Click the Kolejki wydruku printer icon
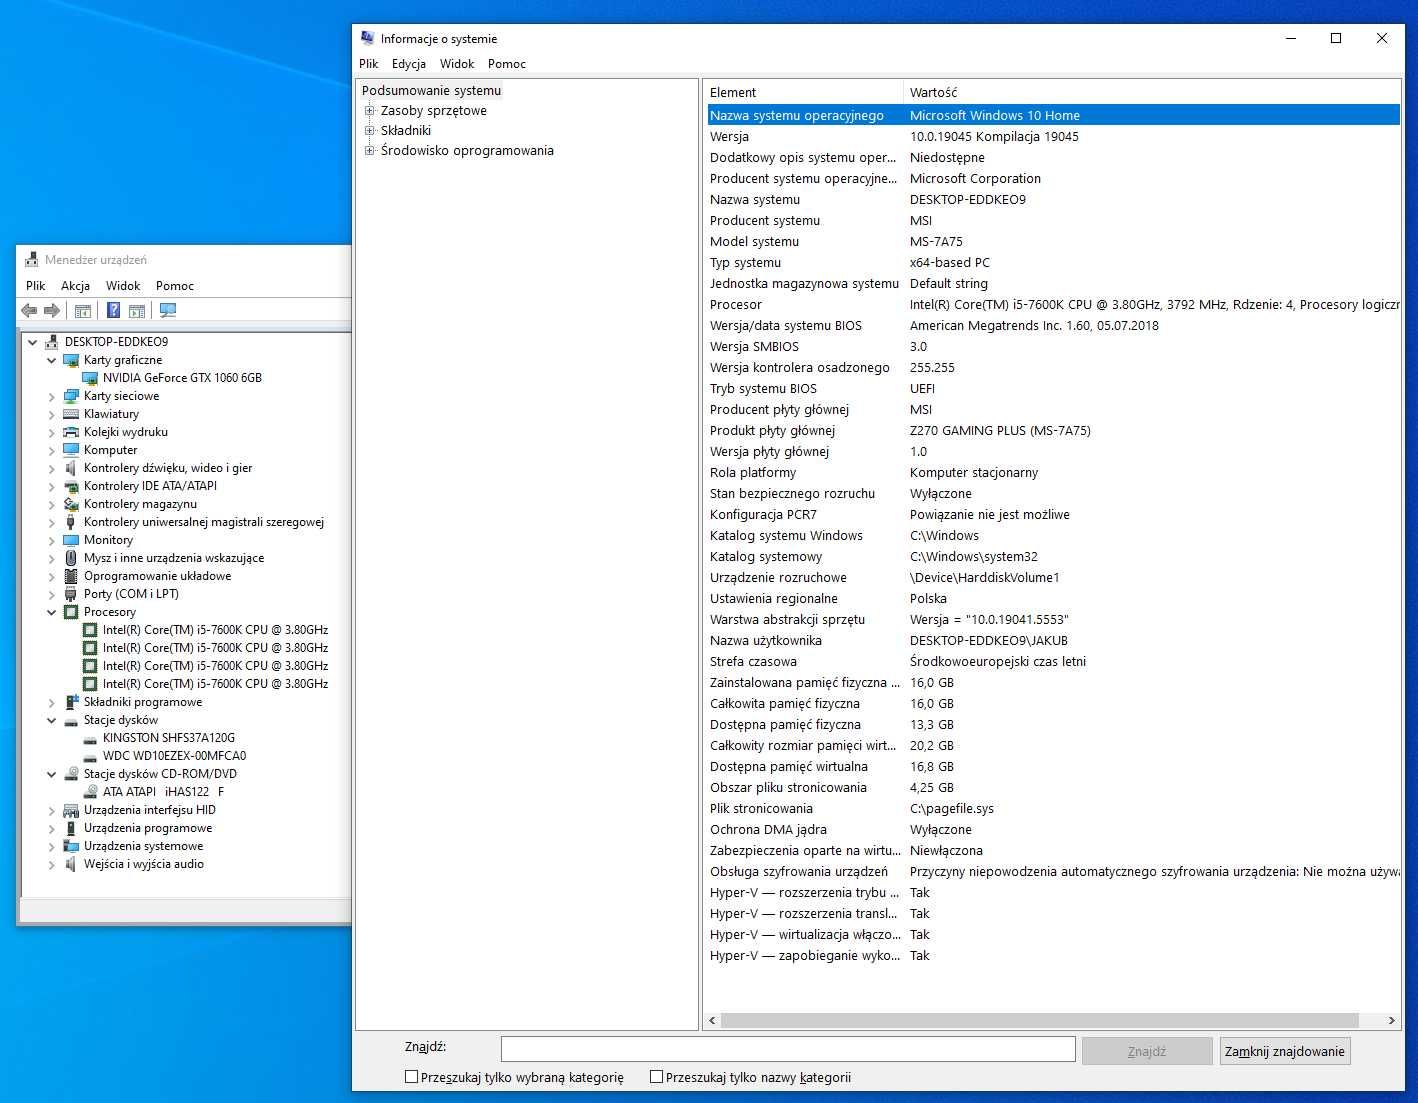The width and height of the screenshot is (1418, 1103). pos(71,432)
